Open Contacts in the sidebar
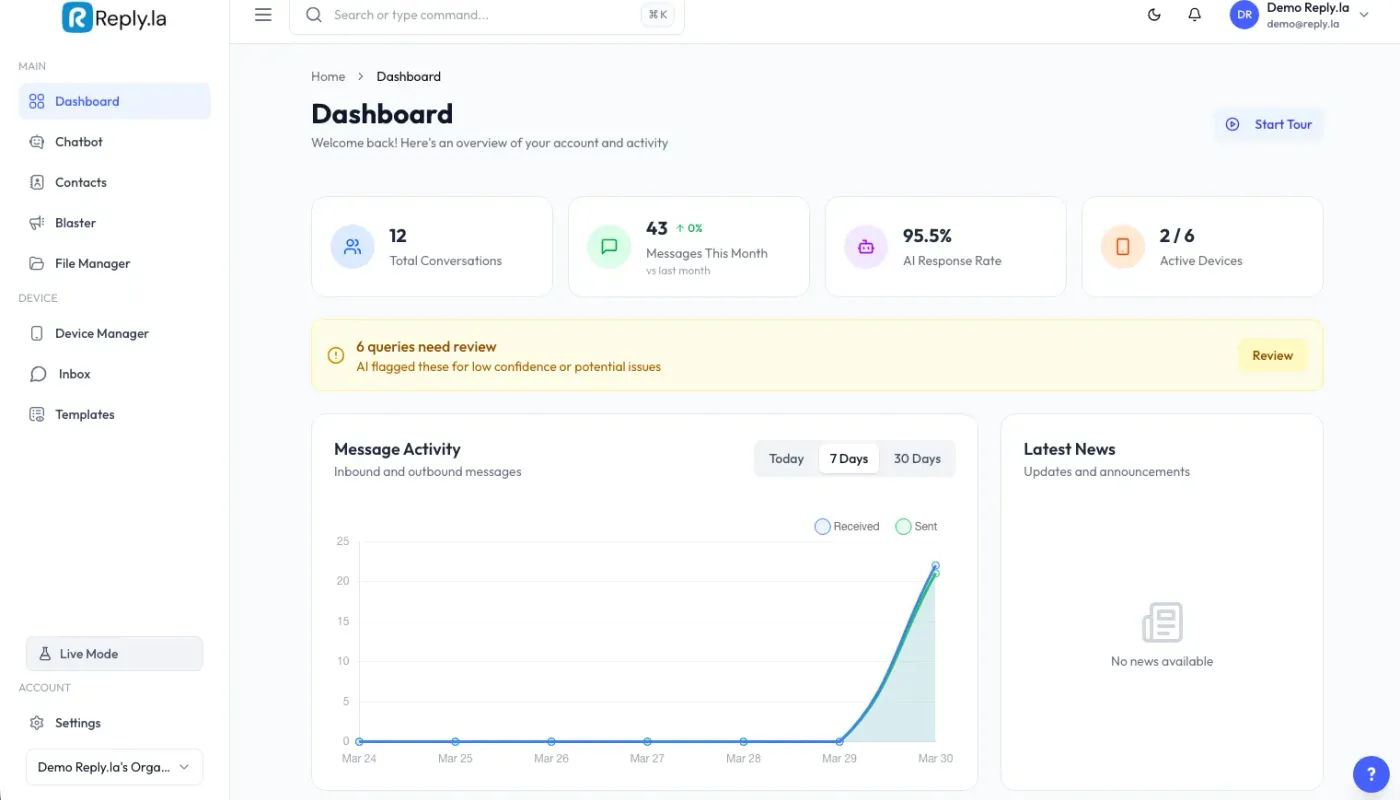 (x=114, y=182)
